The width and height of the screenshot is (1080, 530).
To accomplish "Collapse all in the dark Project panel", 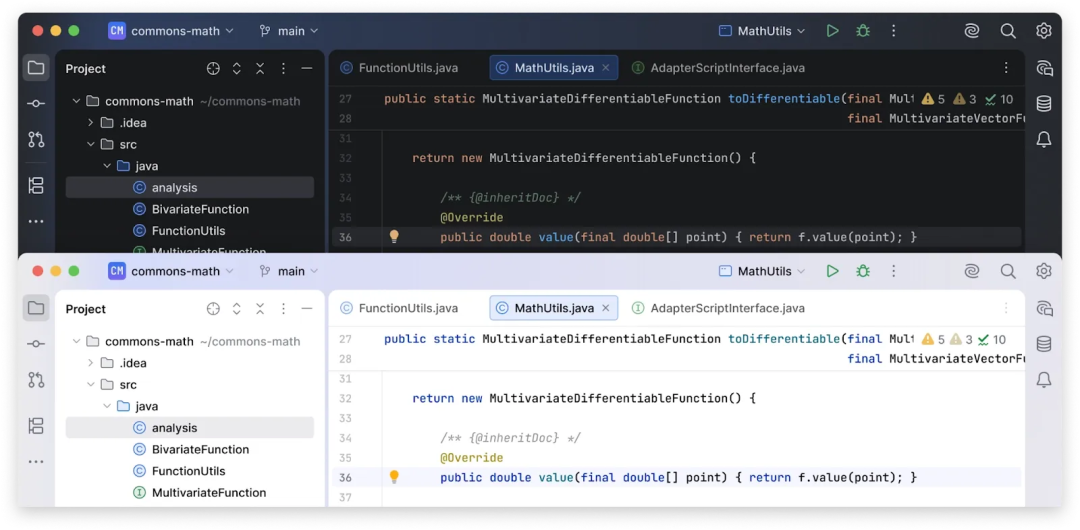I will 260,69.
